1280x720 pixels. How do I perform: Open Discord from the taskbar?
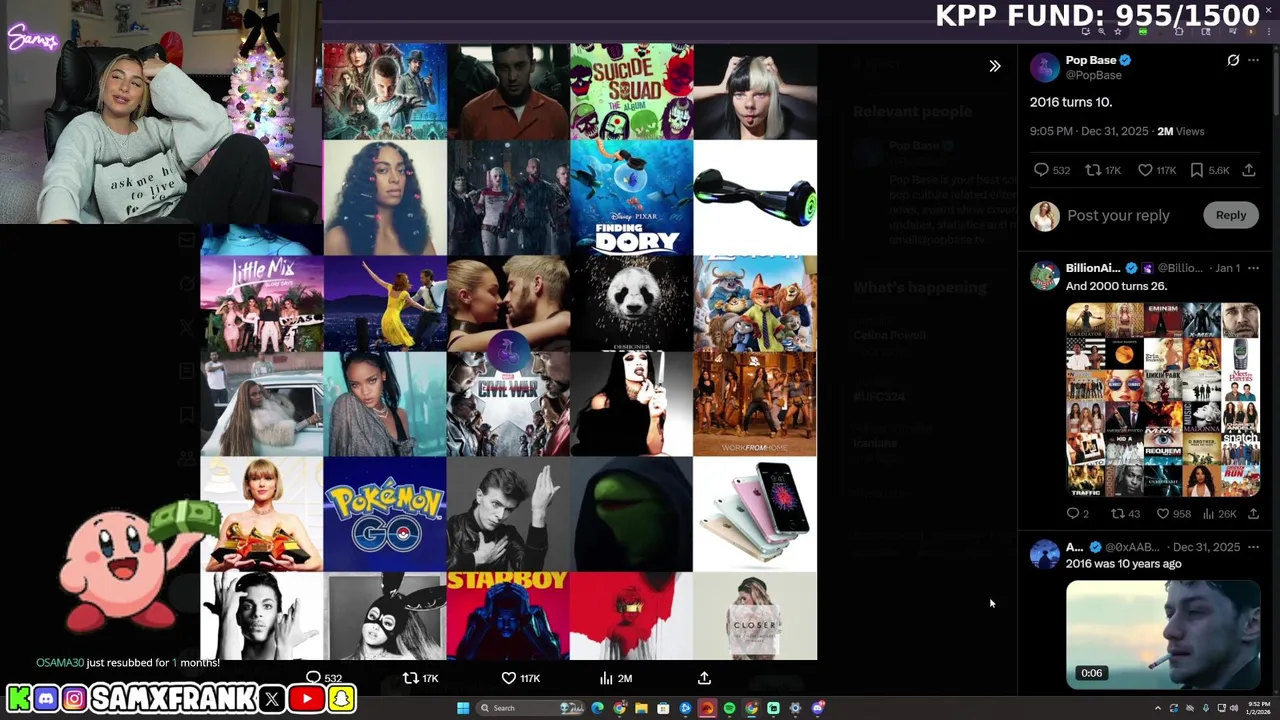(817, 708)
